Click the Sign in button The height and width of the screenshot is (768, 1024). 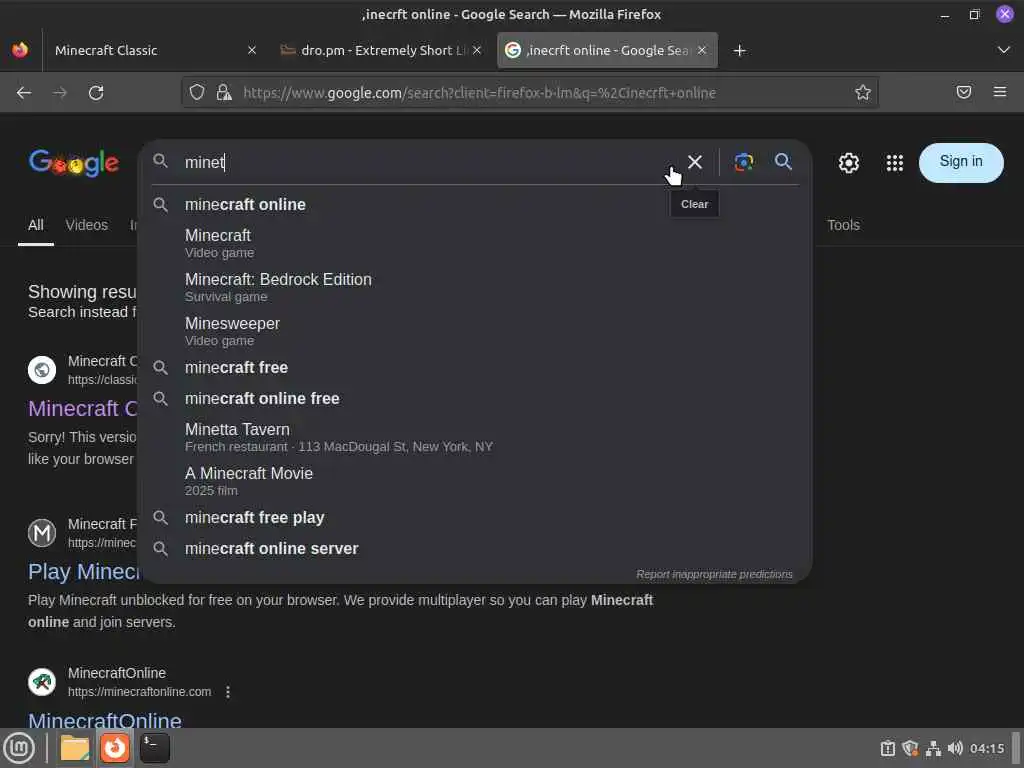point(961,162)
